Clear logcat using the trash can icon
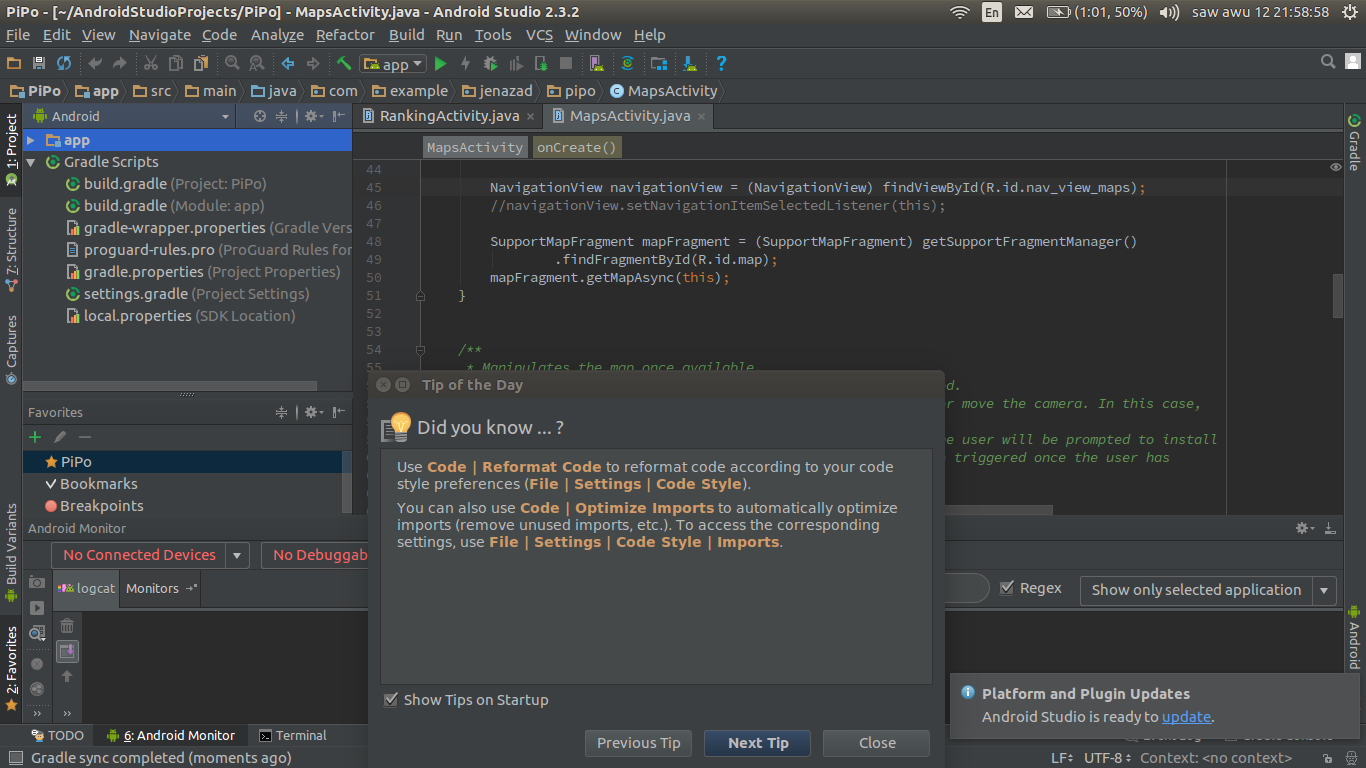 coord(67,626)
